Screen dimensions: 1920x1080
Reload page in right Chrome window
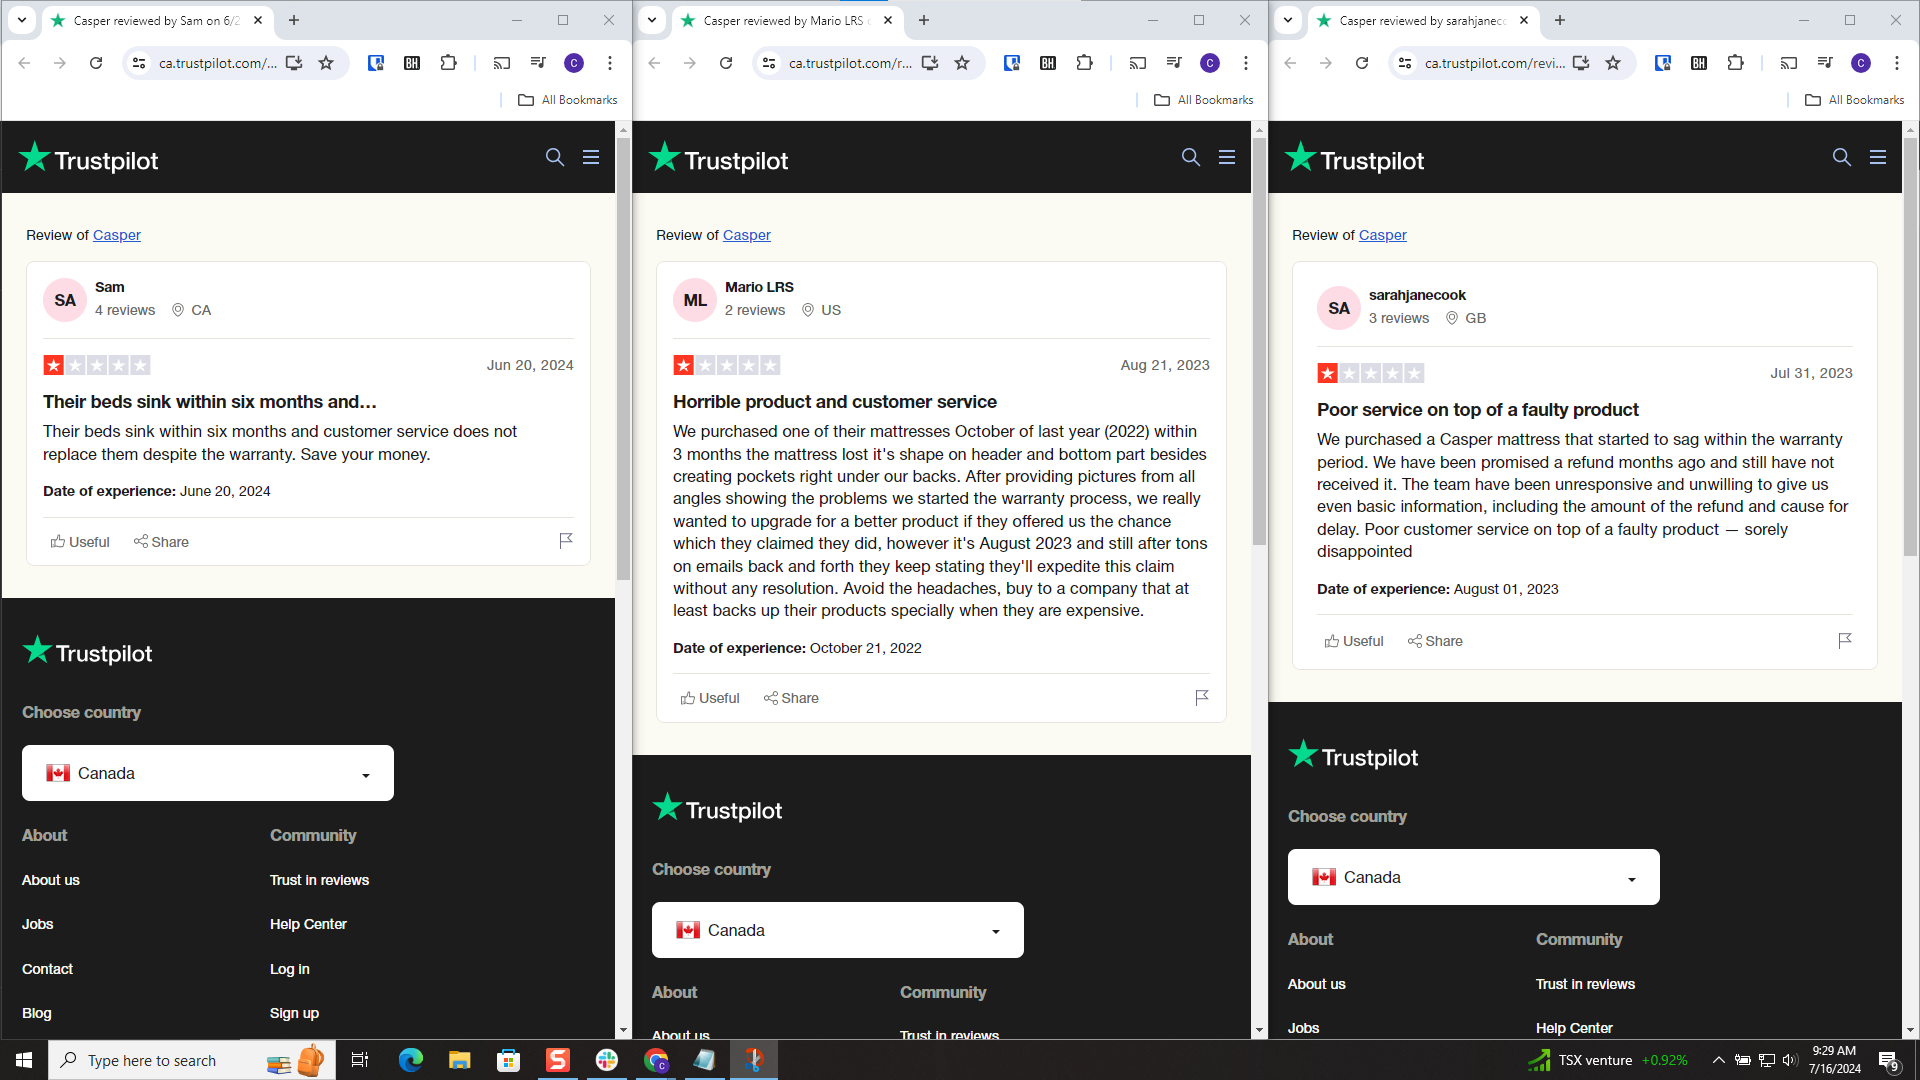click(x=1362, y=63)
